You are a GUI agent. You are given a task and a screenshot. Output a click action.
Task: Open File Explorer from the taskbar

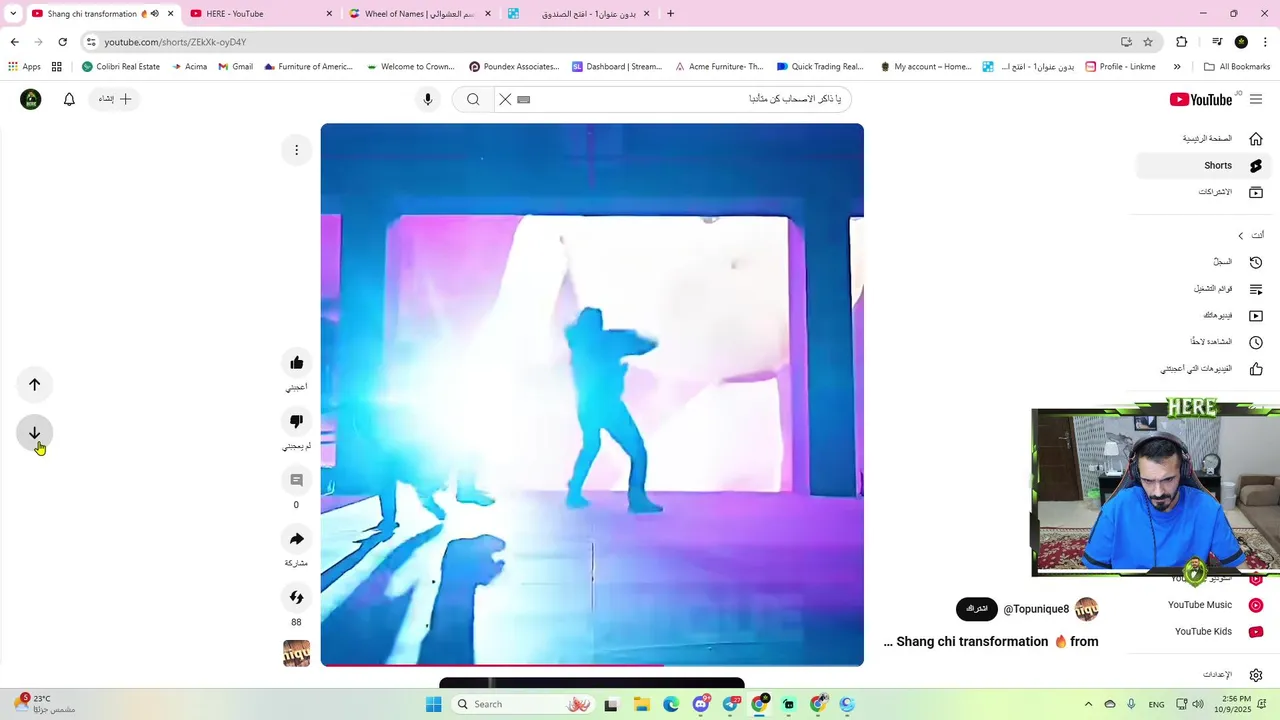coord(640,704)
